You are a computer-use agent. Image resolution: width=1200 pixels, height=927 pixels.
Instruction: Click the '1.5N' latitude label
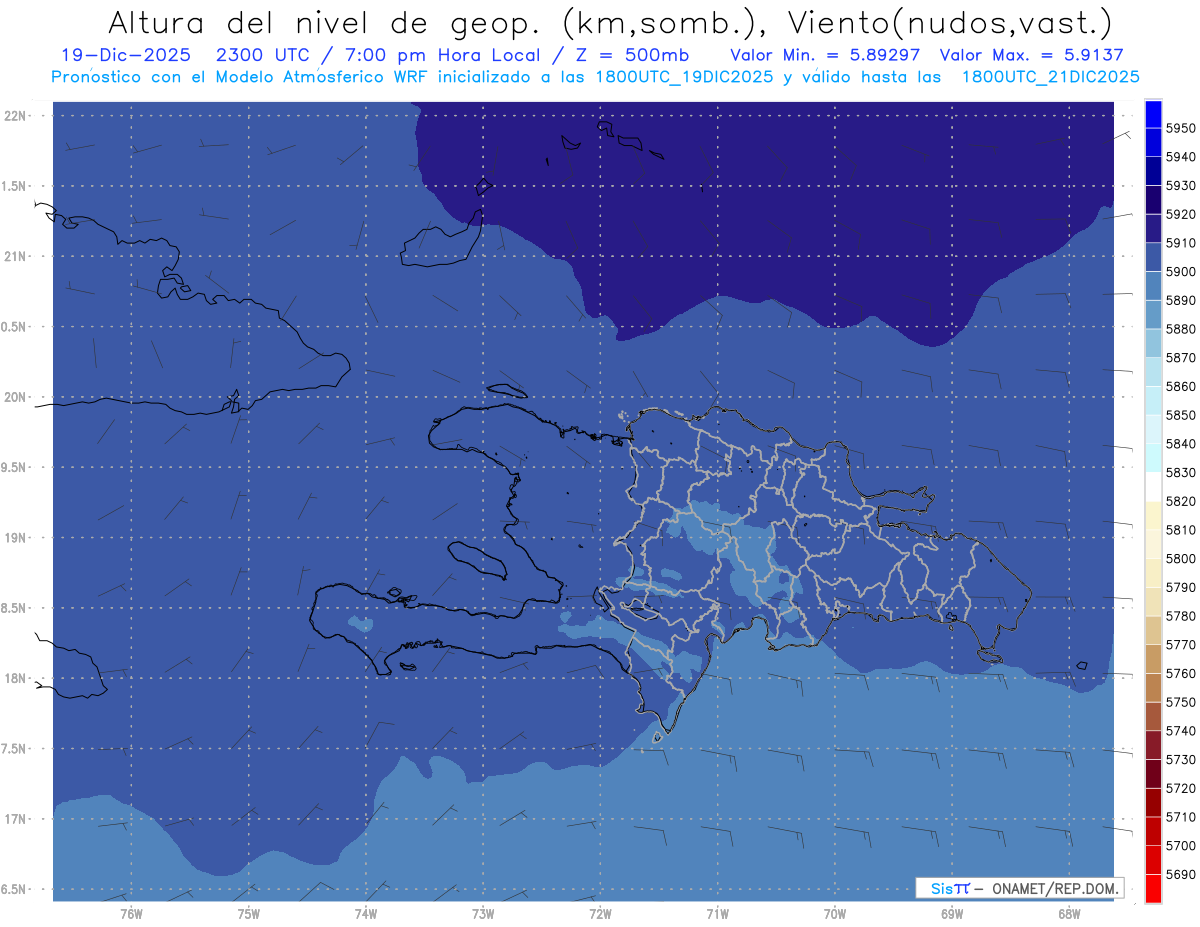point(15,186)
